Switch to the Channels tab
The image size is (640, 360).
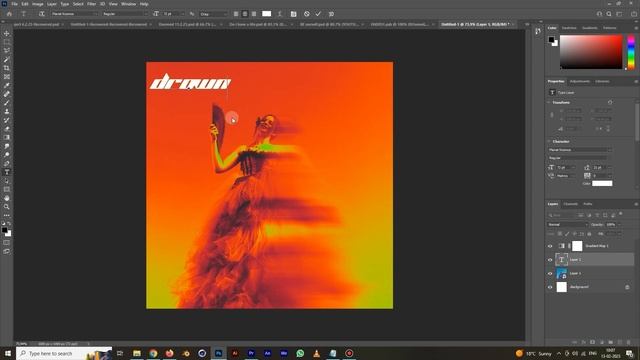(x=571, y=204)
